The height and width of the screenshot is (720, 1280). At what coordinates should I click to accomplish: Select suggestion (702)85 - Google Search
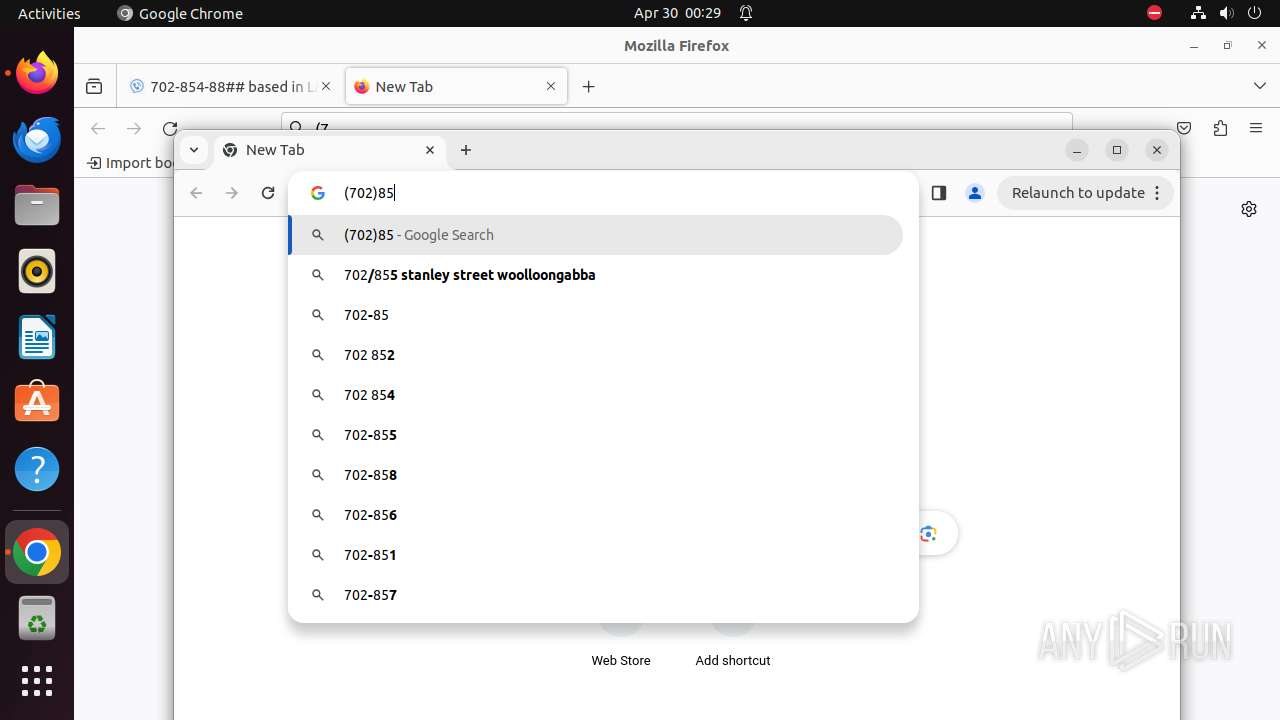pos(596,235)
